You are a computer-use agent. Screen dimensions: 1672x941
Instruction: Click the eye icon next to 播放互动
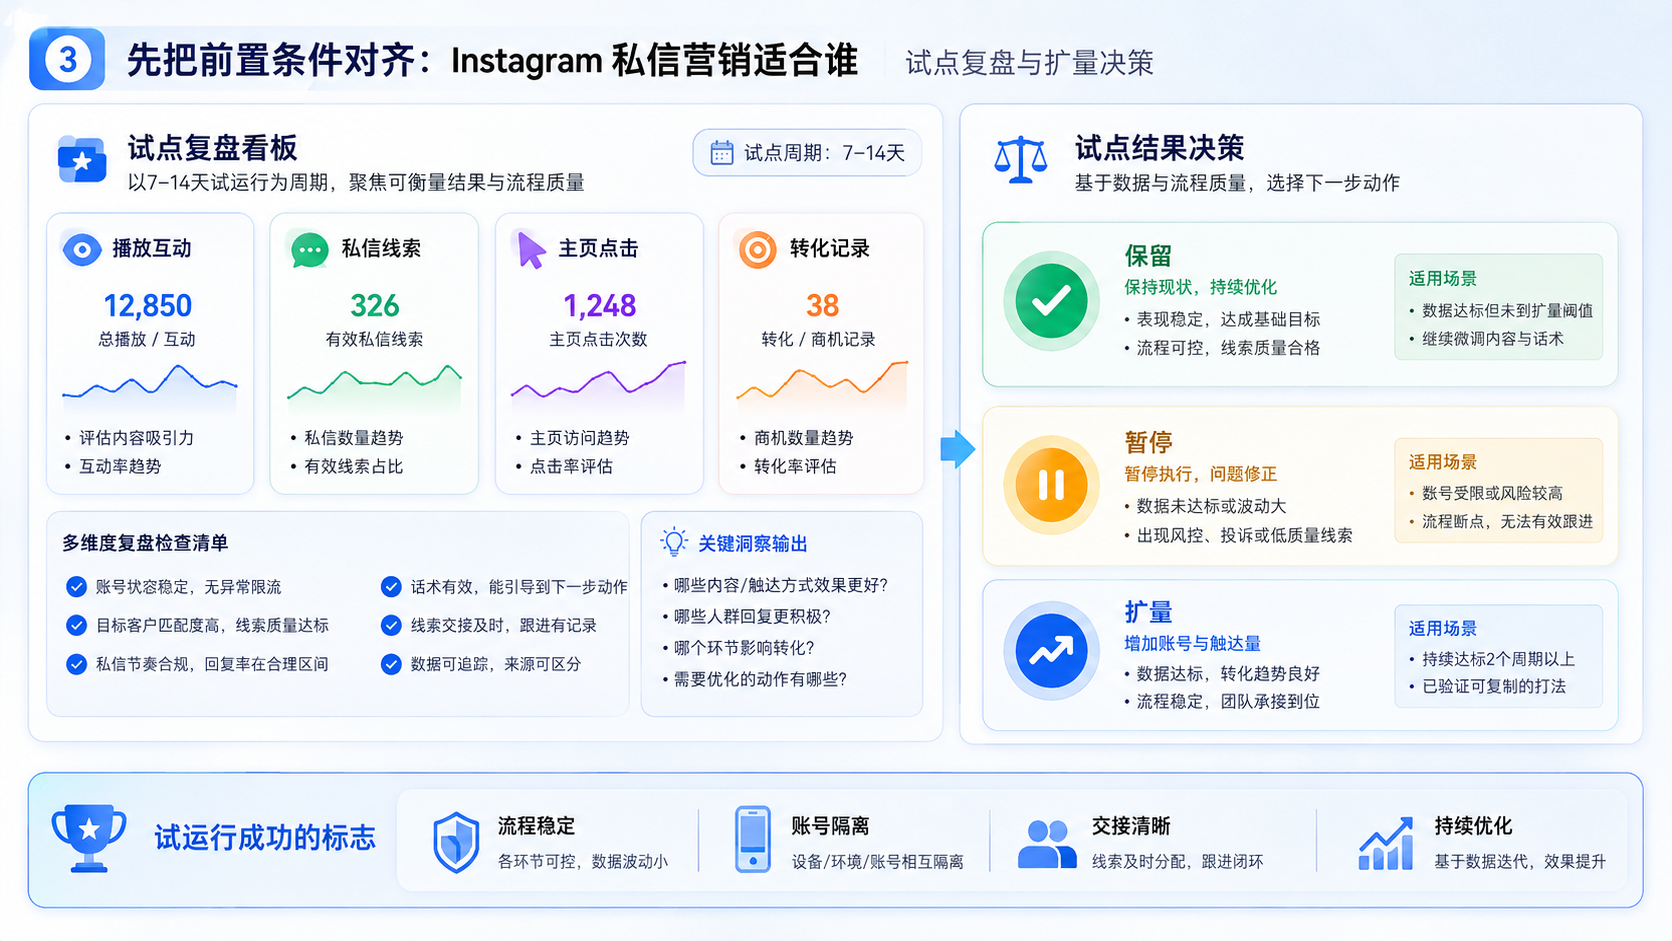82,249
